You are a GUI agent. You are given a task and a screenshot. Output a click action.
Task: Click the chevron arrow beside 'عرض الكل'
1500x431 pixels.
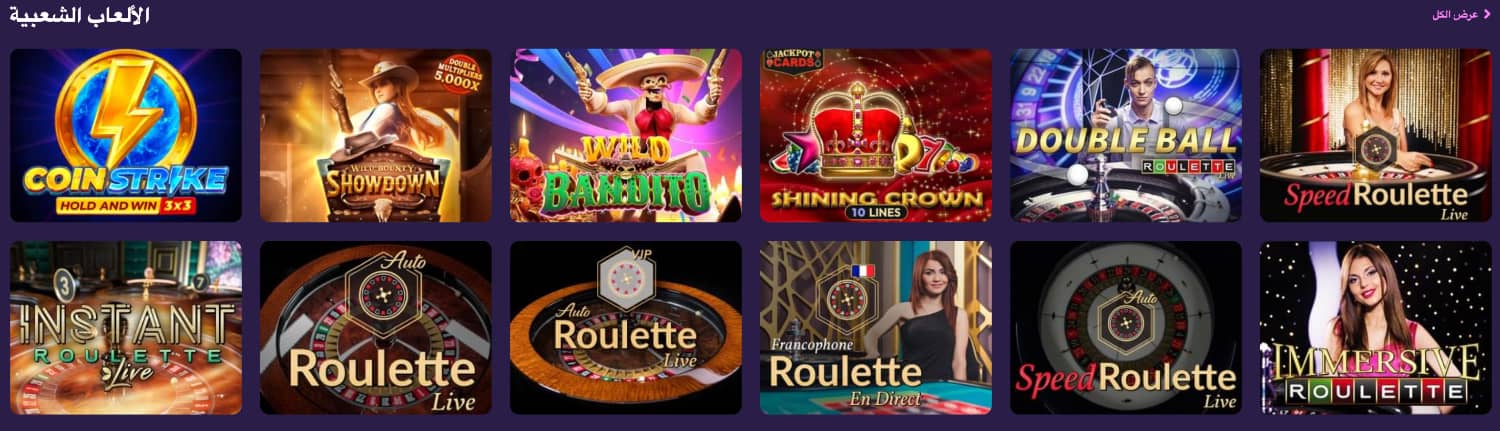[1487, 14]
